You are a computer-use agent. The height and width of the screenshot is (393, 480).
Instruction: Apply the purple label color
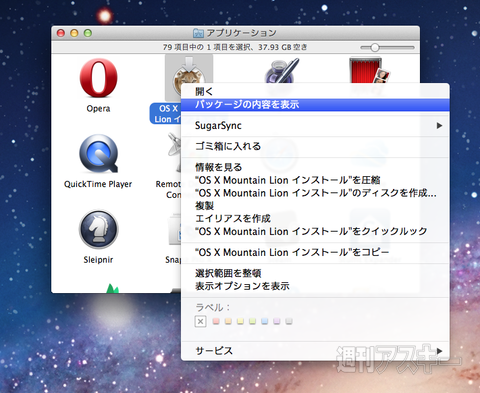(277, 321)
